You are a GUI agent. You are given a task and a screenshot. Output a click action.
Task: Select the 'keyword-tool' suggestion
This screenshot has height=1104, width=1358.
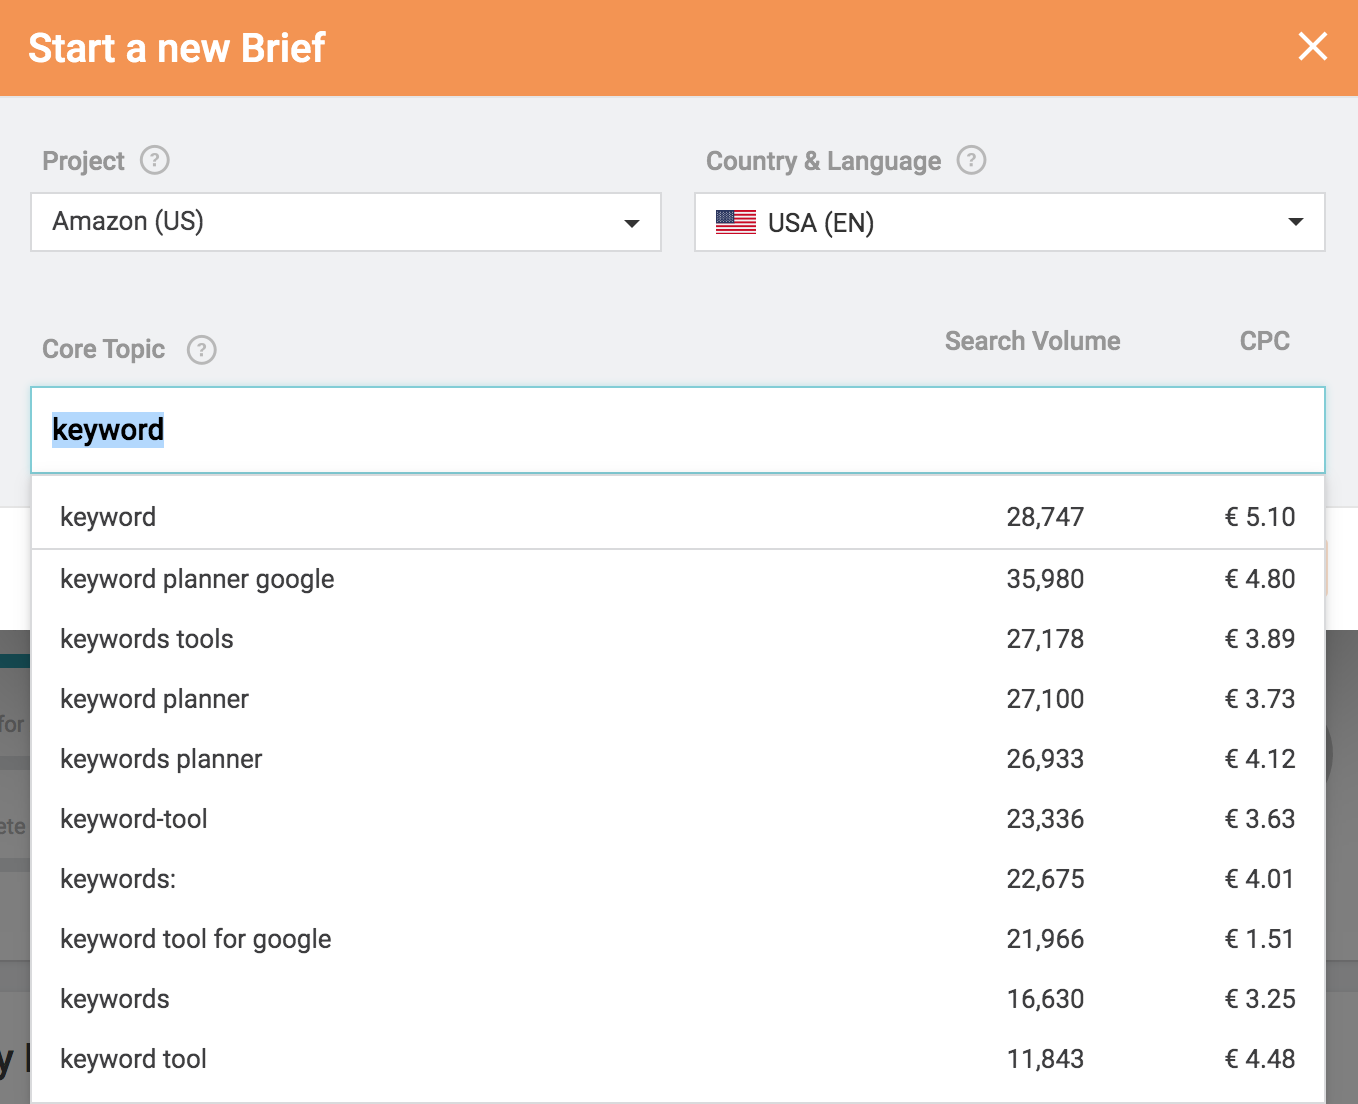678,819
